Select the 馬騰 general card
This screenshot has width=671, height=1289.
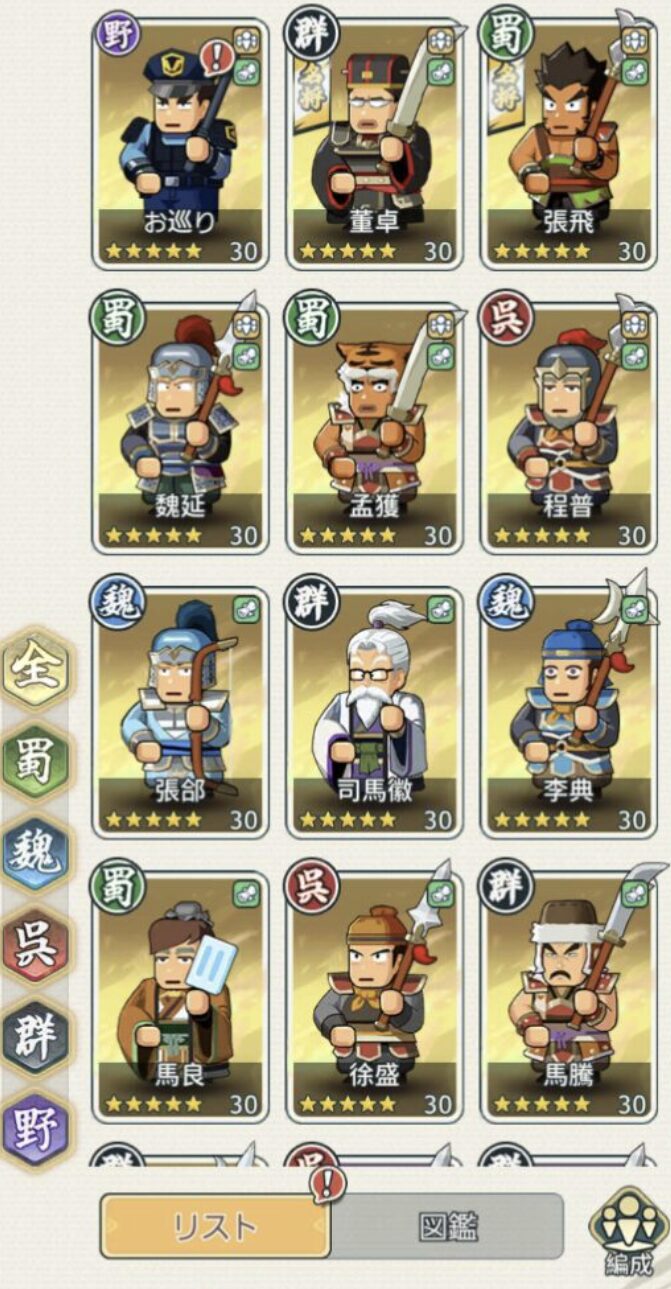click(x=568, y=996)
